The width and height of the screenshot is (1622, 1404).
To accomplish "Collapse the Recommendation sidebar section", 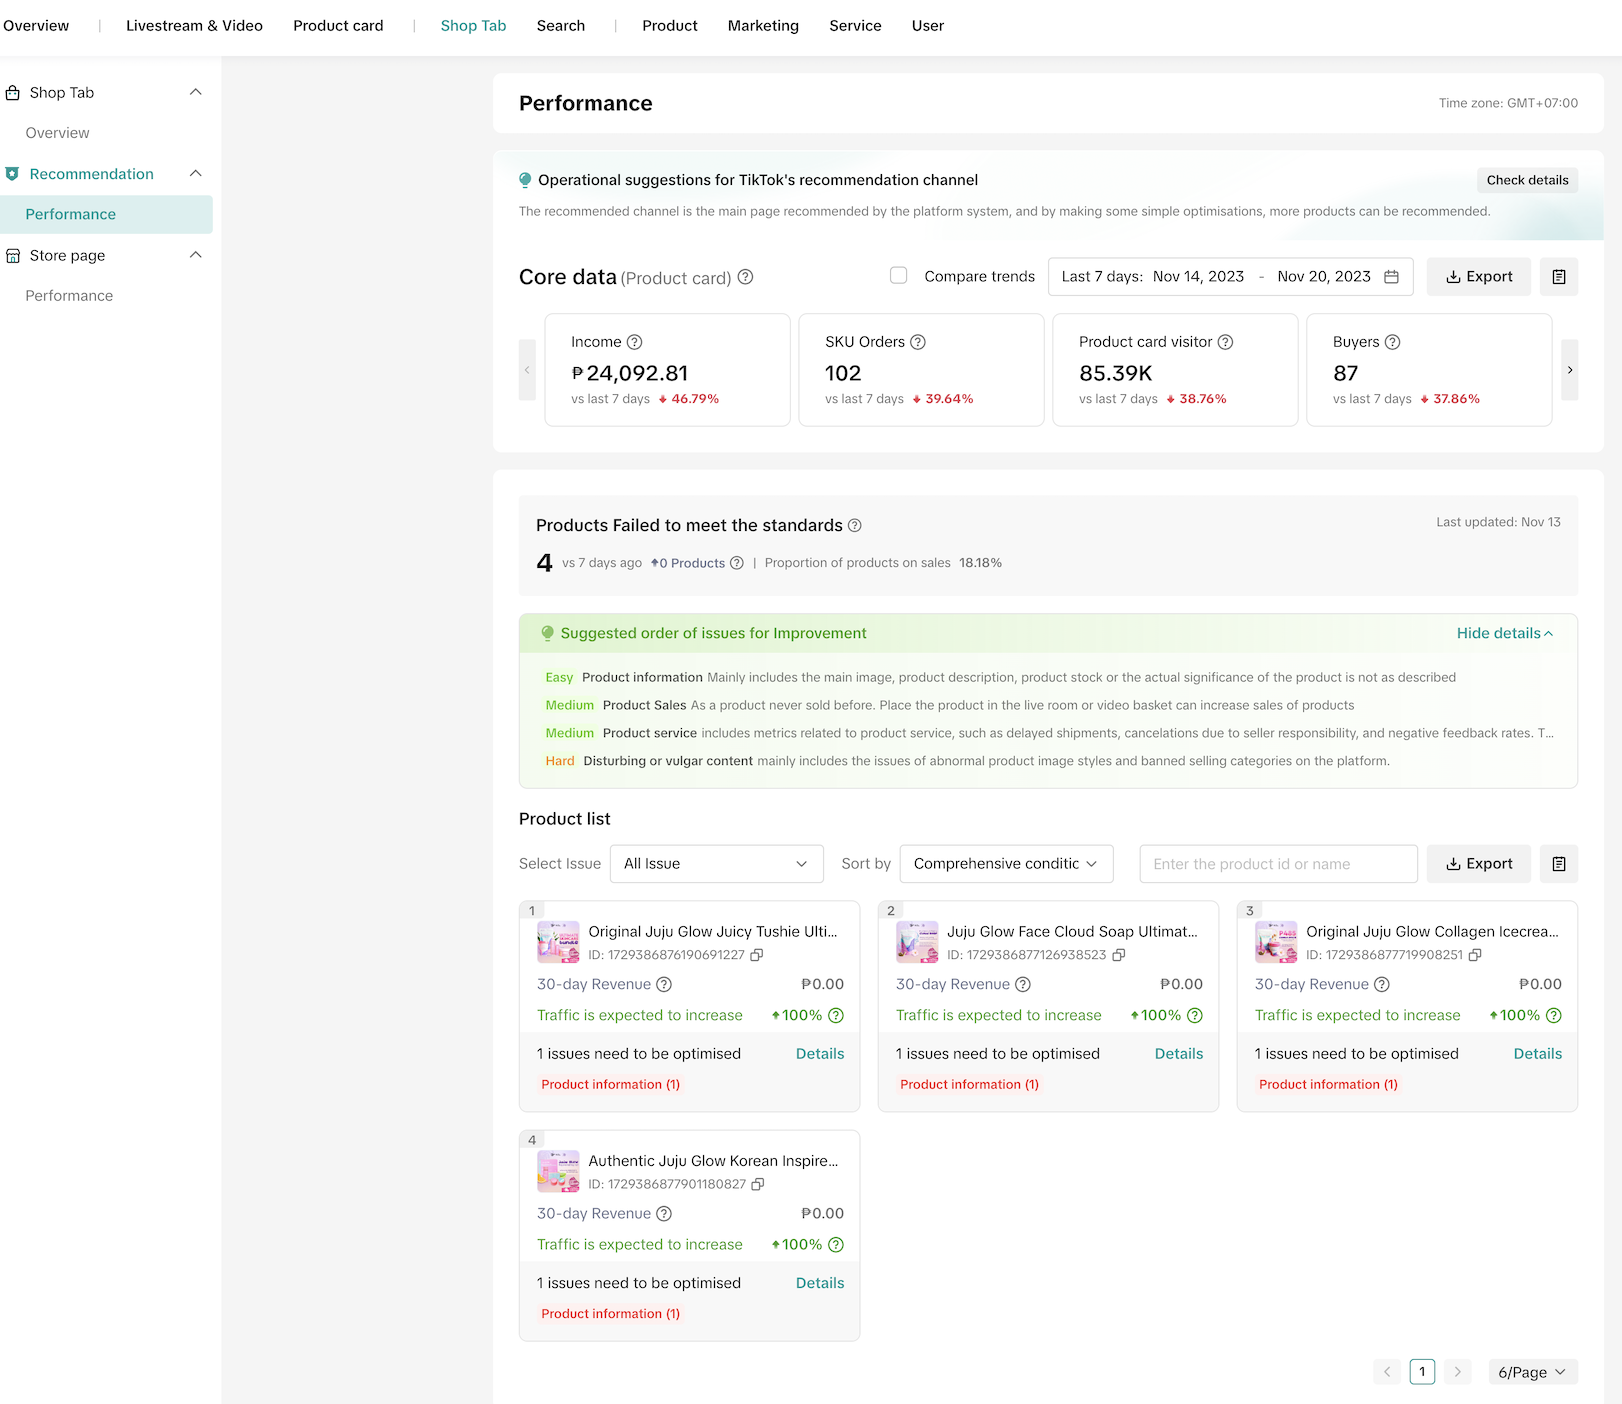I will coord(196,174).
